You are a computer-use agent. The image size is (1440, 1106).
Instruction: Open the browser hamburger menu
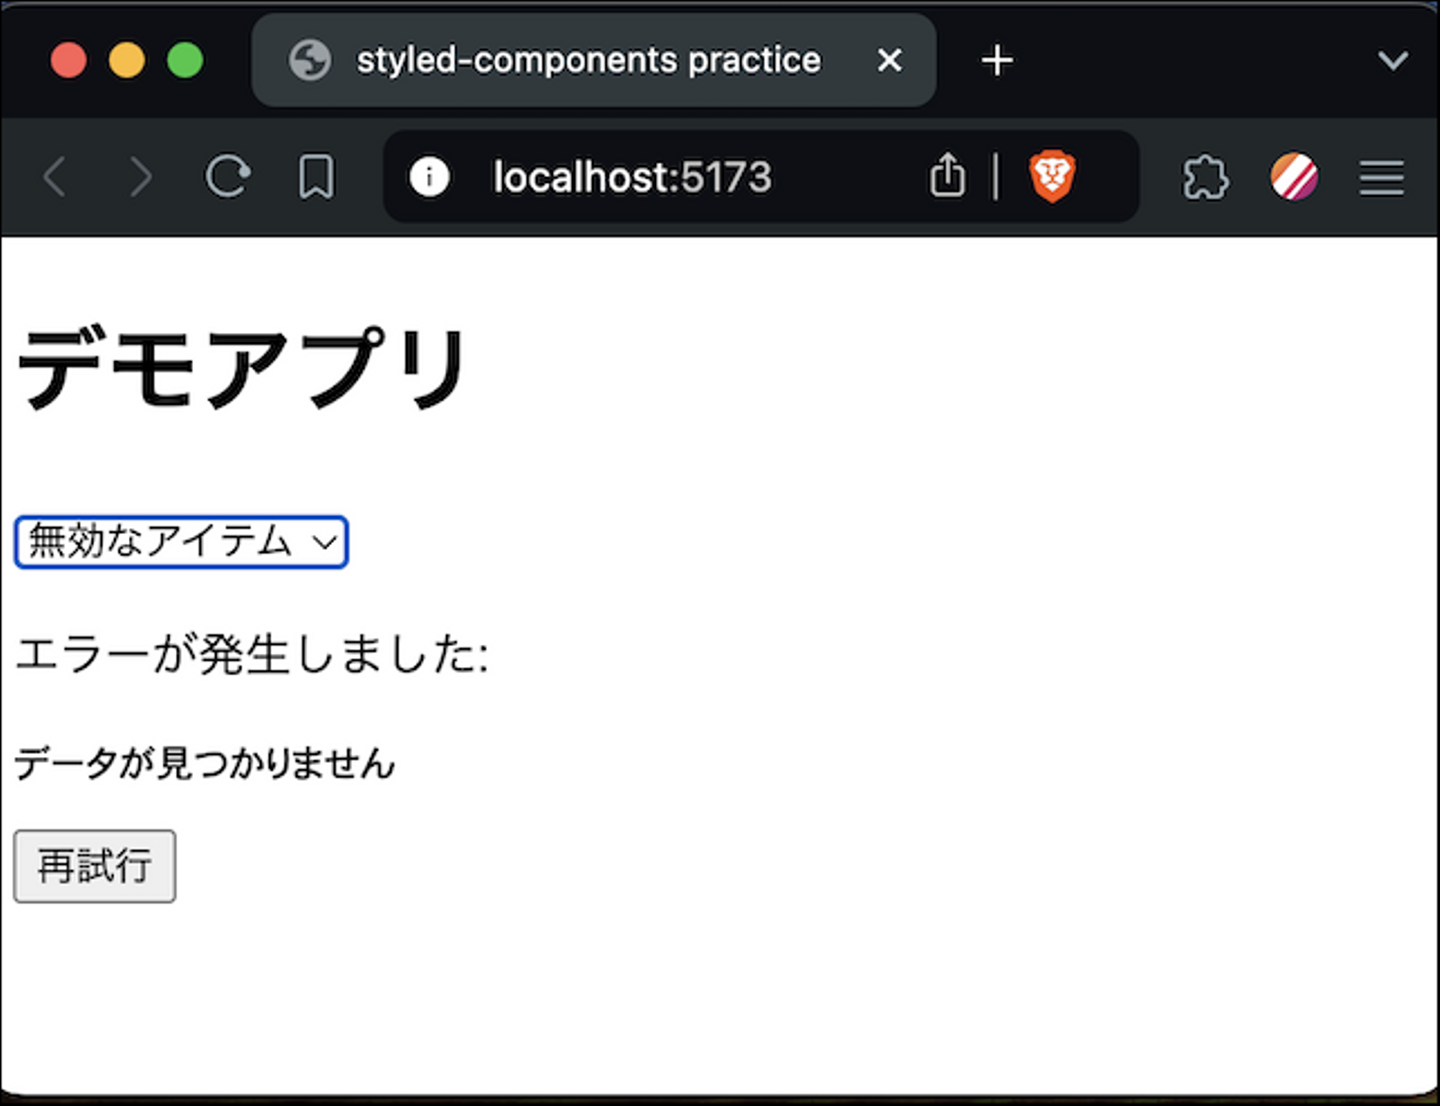(1382, 178)
